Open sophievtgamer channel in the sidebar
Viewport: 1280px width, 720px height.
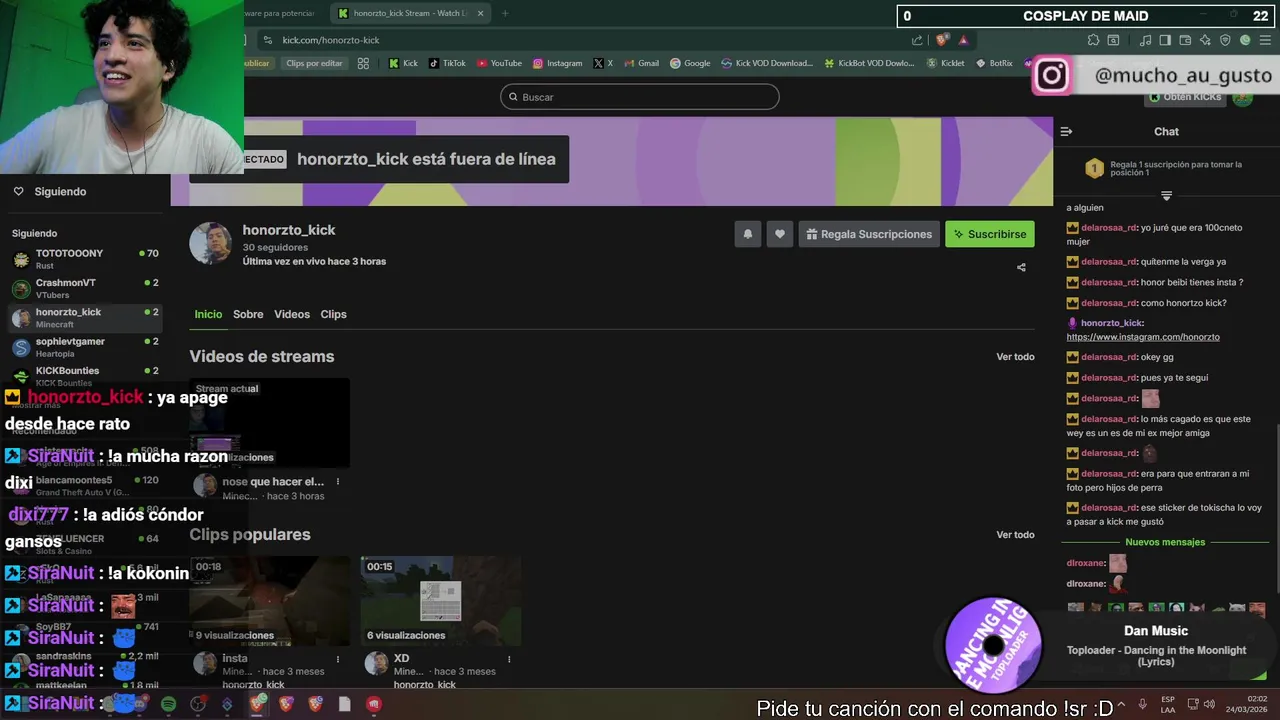pos(86,347)
